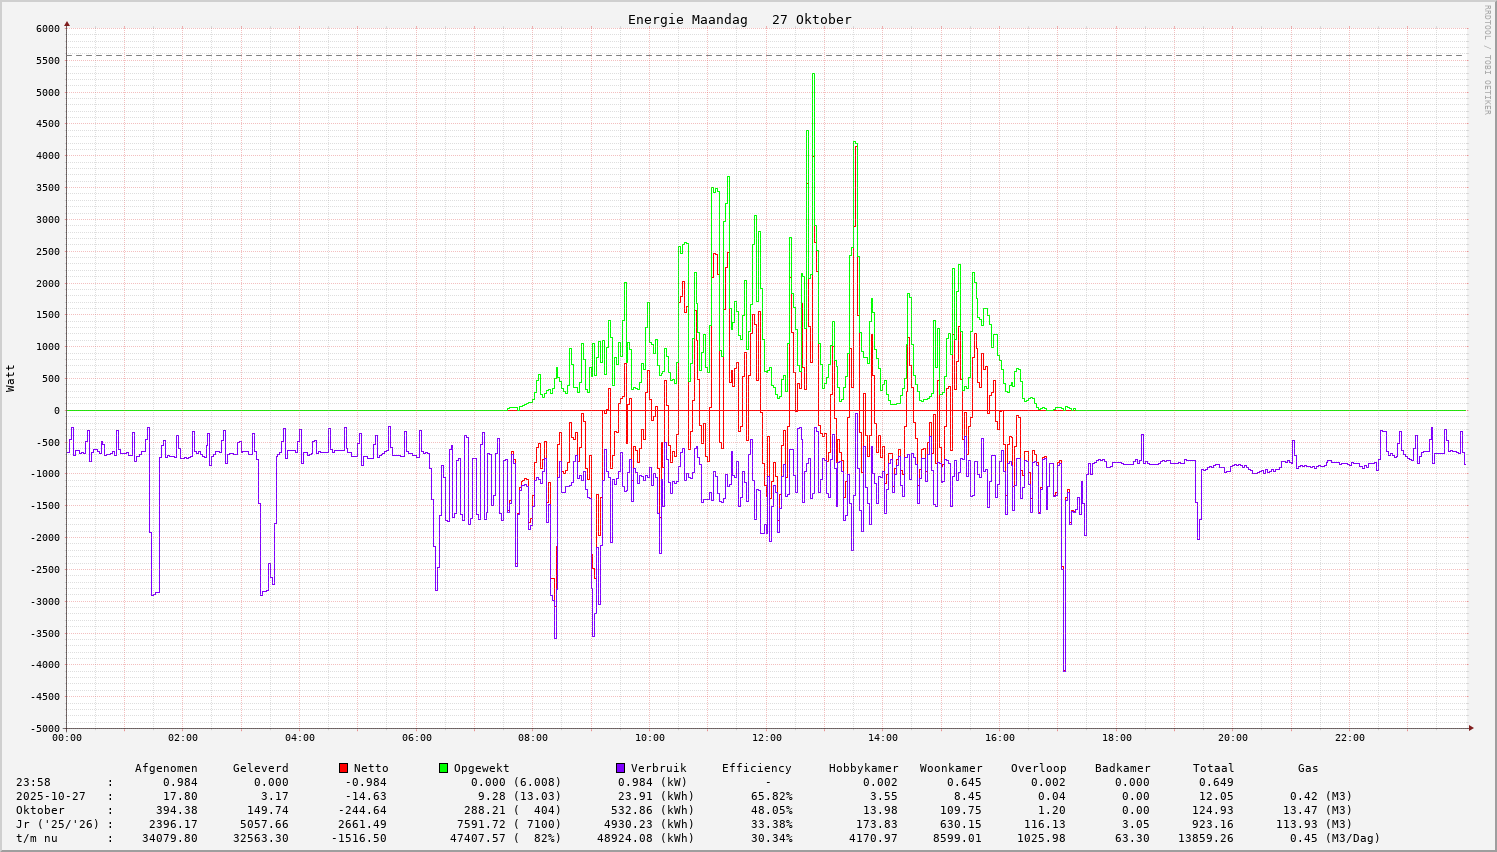Screen dimensions: 1497x852
Task: Click the red Netto legend swatch
Action: coord(343,768)
